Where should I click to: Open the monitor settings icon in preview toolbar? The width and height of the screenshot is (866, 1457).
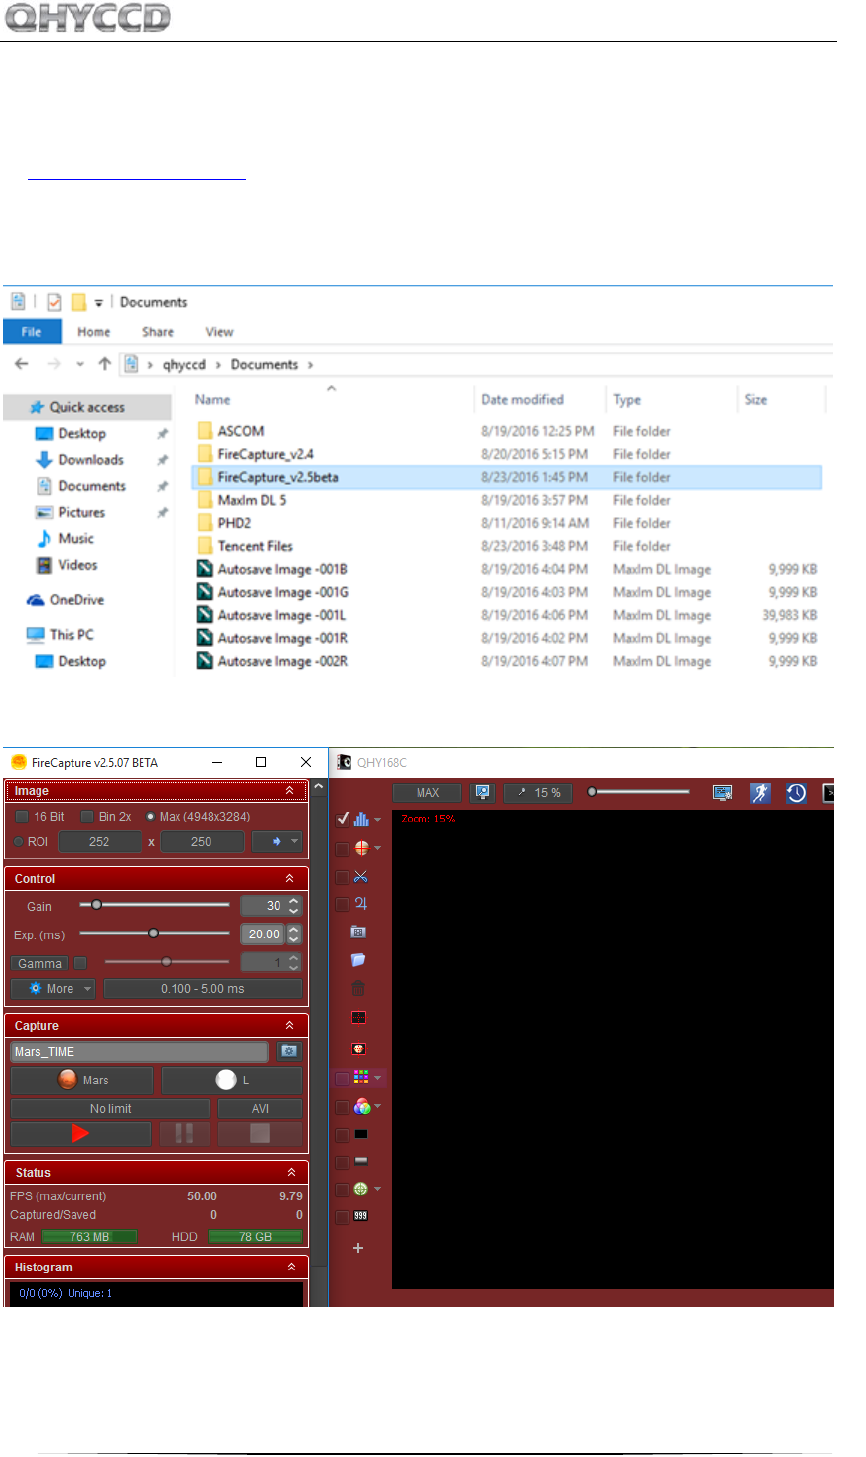coord(722,793)
